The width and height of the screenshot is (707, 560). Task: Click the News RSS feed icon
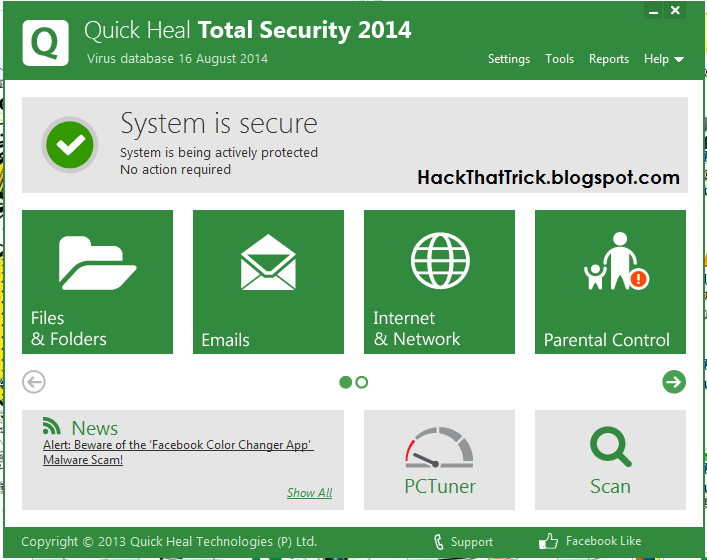[x=52, y=426]
